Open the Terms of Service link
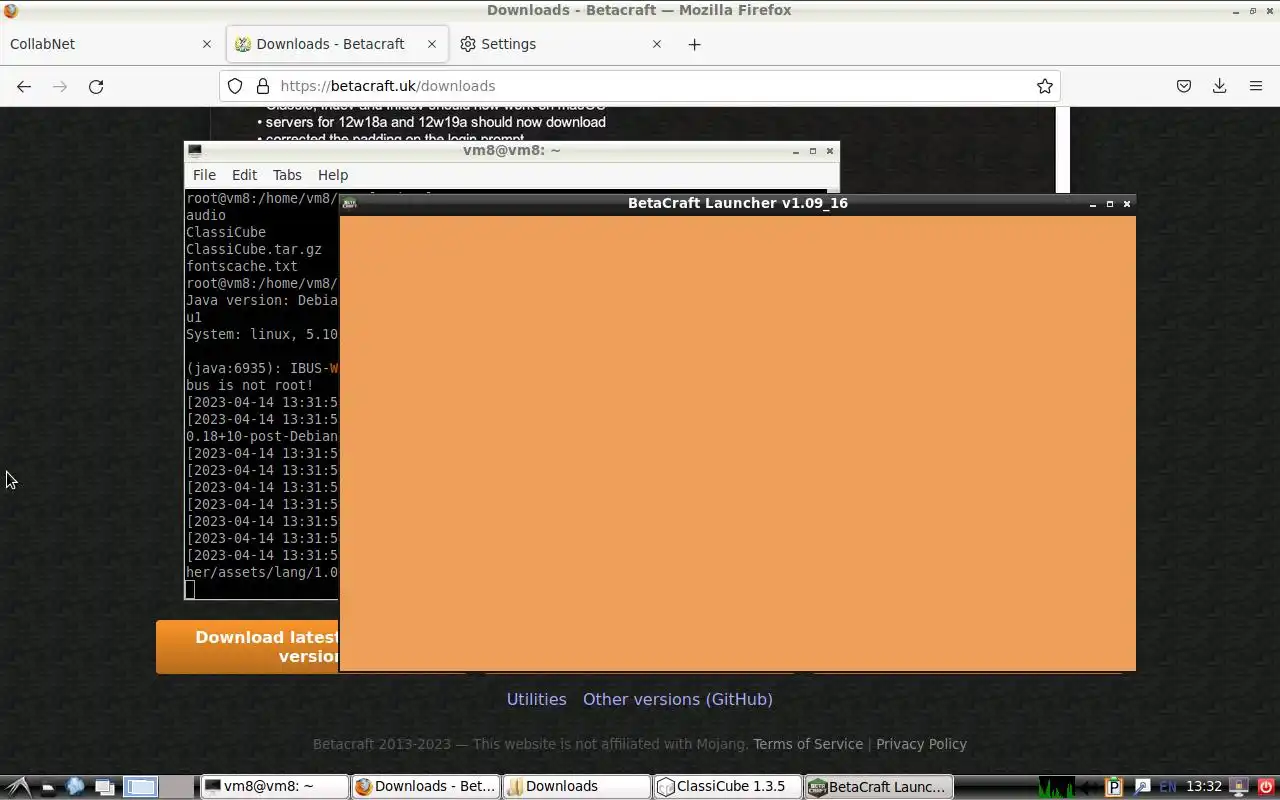 (808, 744)
